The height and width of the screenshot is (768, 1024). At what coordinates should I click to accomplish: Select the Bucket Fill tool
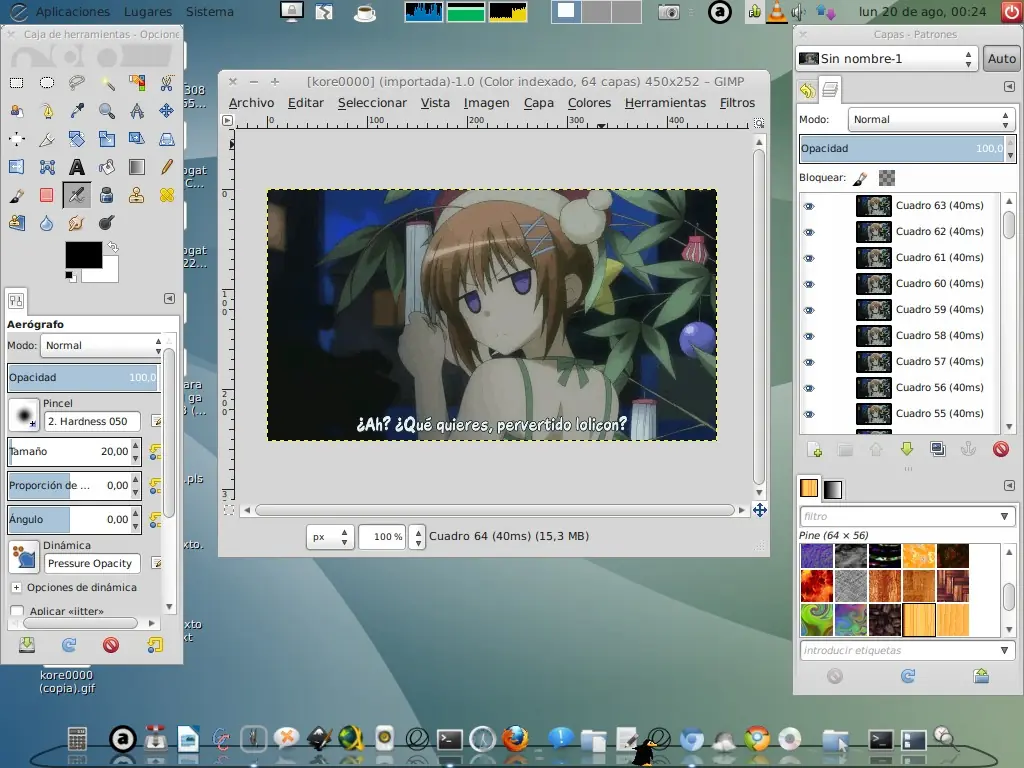point(107,167)
